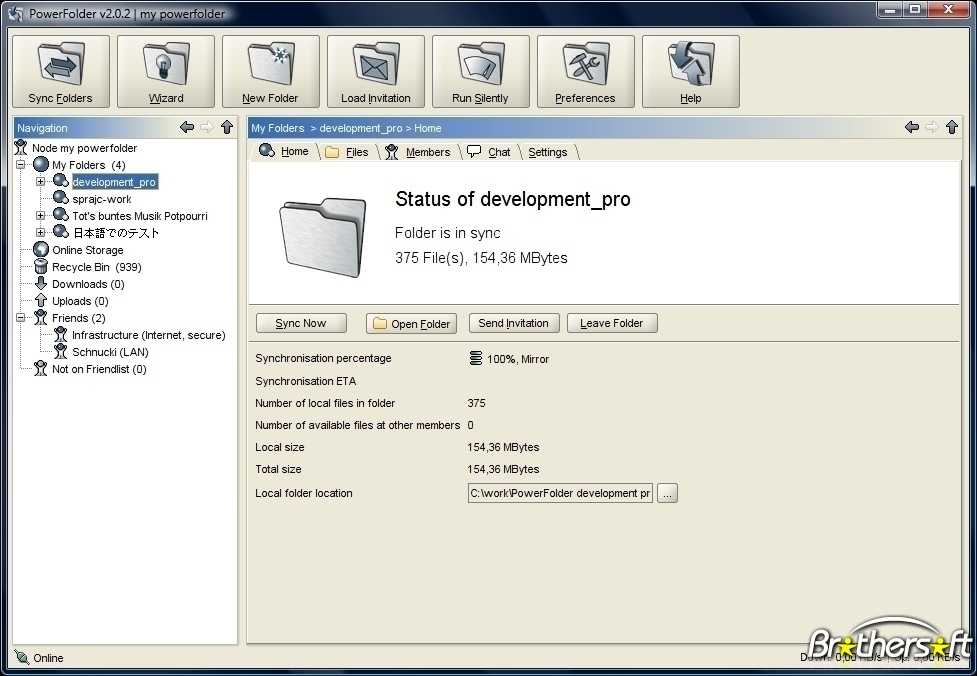
Task: Click the '375 File(s), 154,36 MBytes' text
Action: click(x=481, y=258)
